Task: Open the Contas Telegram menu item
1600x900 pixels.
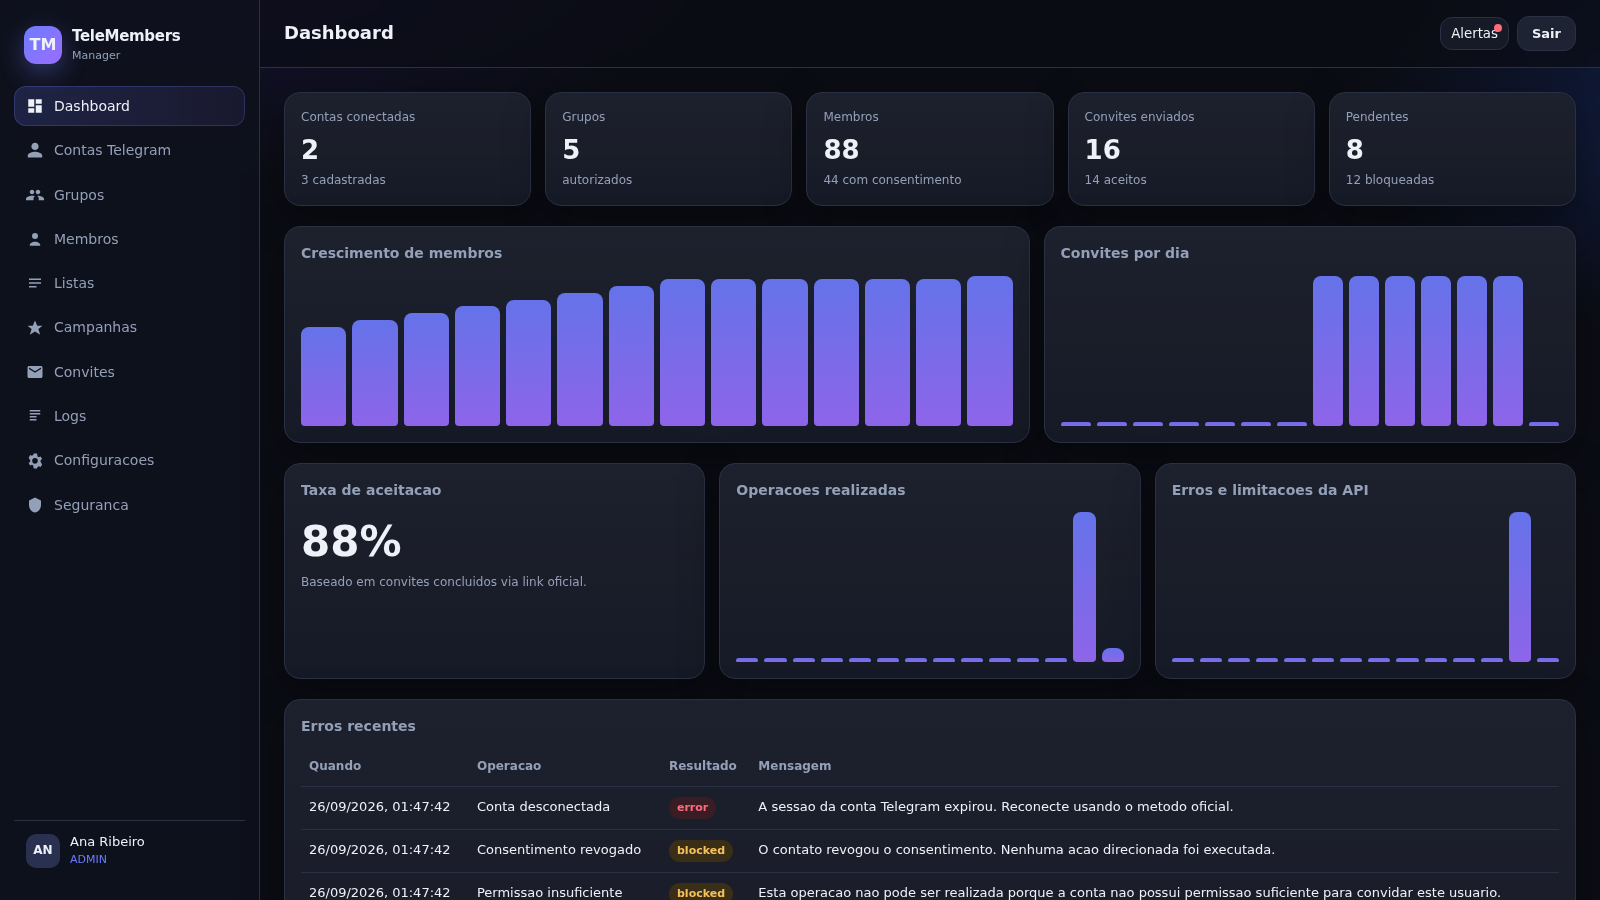Action: (129, 150)
